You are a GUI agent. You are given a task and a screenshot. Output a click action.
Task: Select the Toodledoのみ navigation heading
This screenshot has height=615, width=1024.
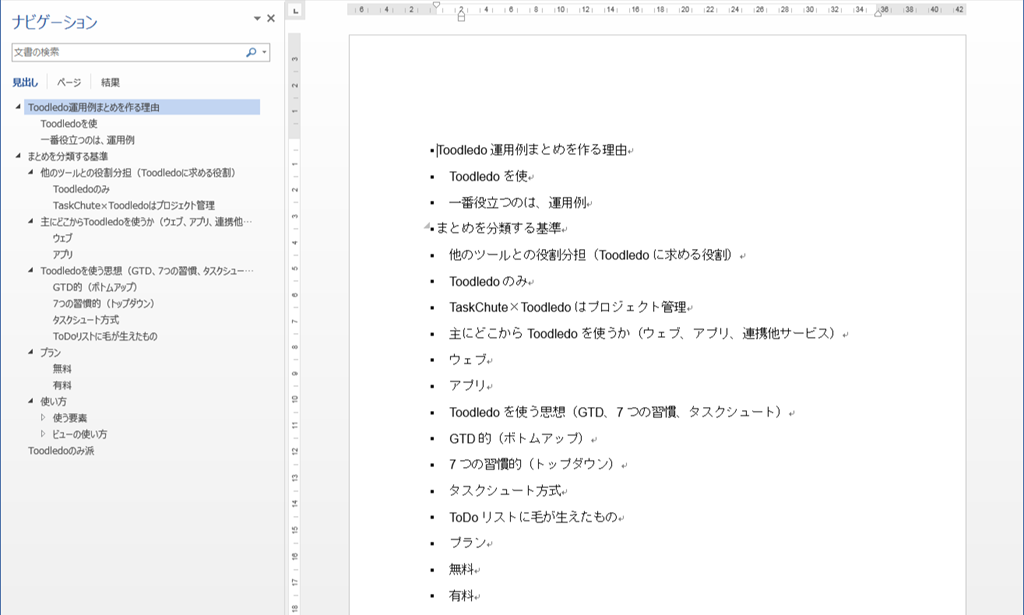pos(81,189)
